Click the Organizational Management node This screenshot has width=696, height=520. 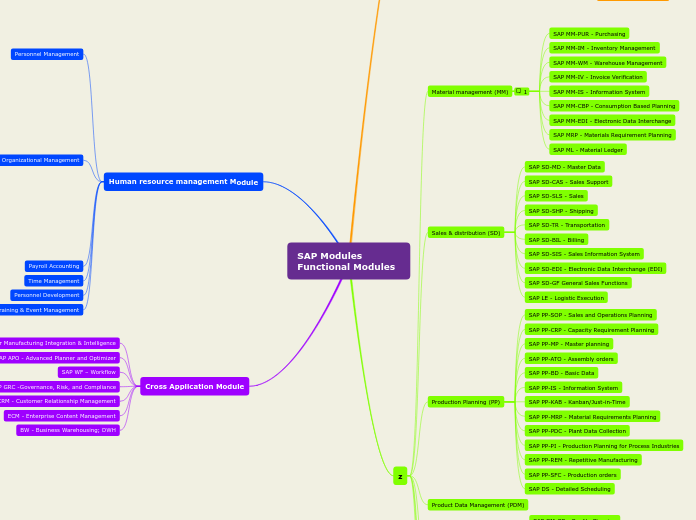pyautogui.click(x=41, y=160)
